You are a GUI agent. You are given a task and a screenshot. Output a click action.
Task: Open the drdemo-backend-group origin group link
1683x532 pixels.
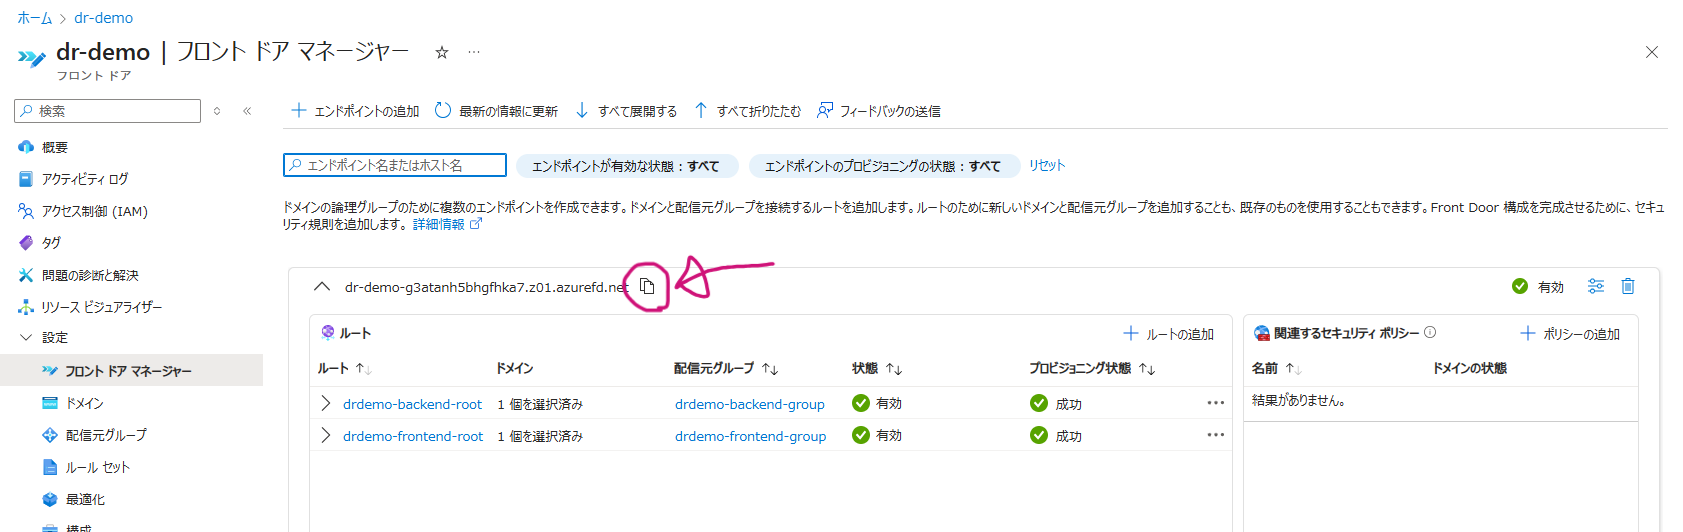(750, 405)
